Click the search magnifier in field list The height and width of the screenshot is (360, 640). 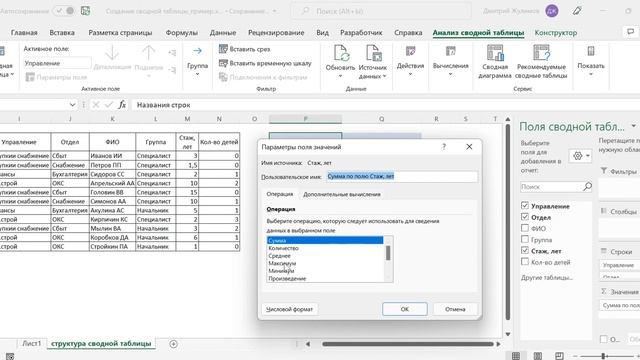click(x=587, y=187)
